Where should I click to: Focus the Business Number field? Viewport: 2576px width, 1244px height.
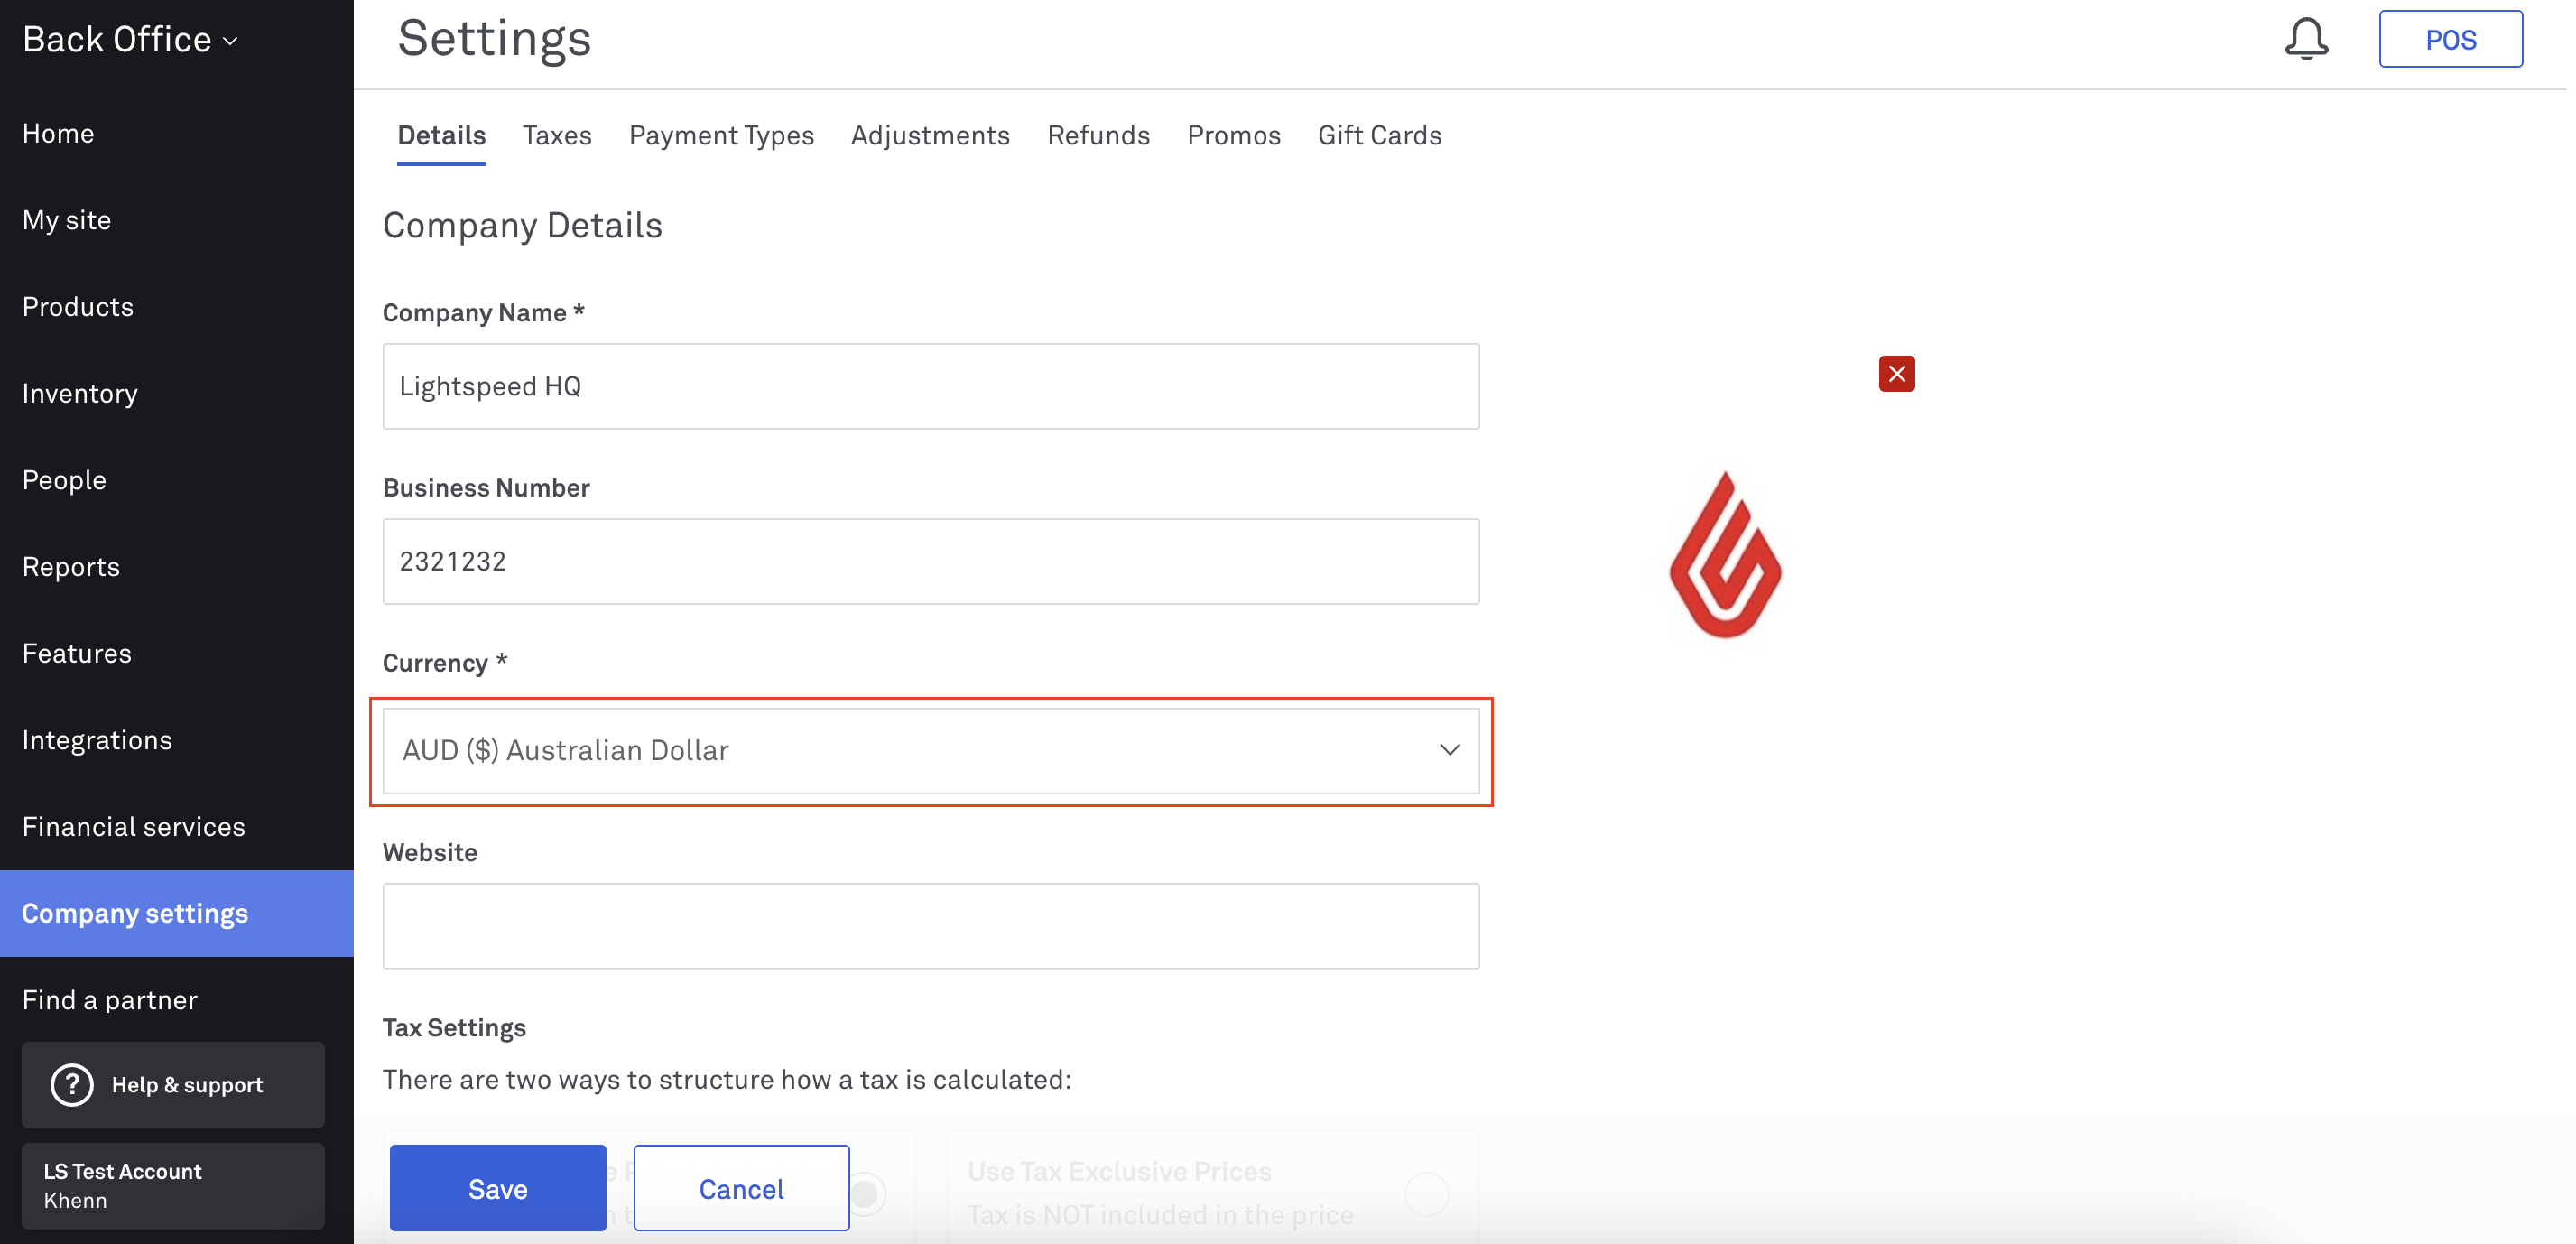[930, 561]
